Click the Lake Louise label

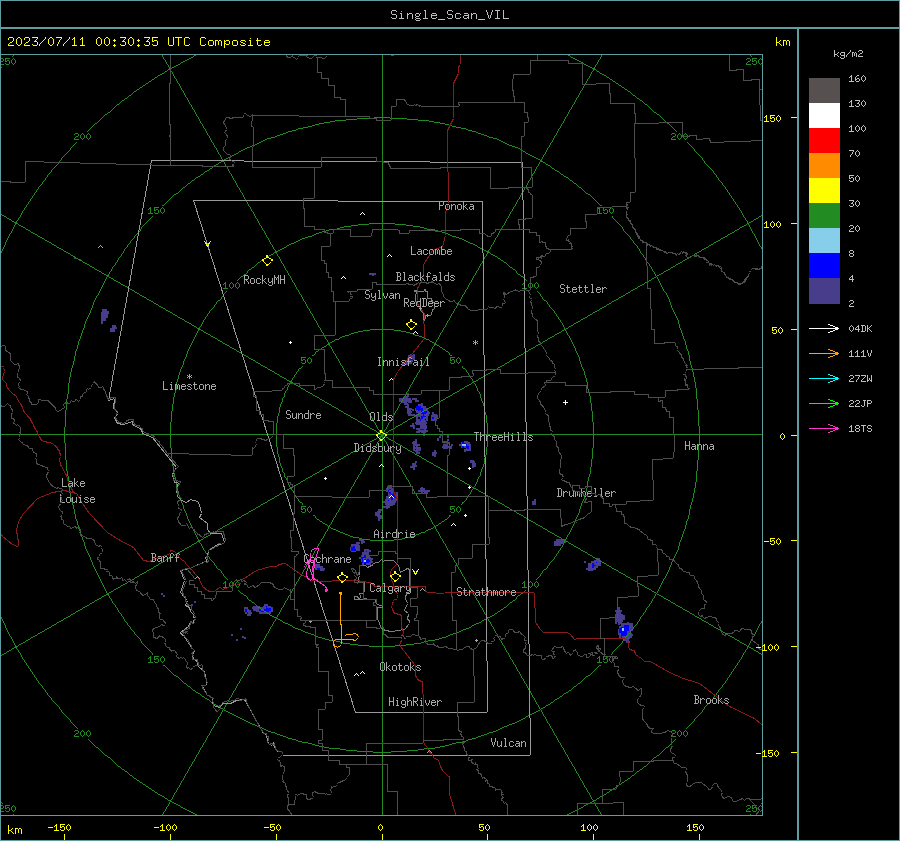77,491
